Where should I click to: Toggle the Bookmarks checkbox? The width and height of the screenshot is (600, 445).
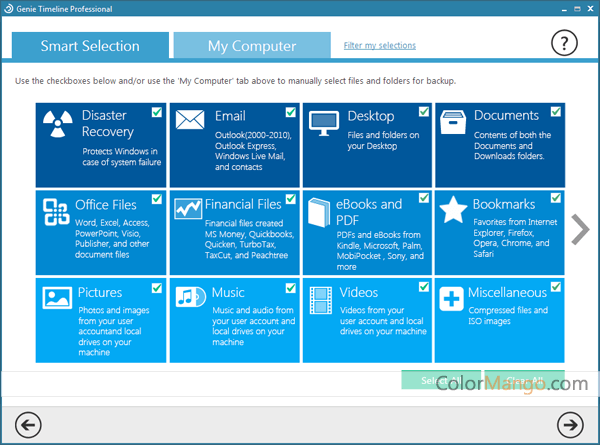click(x=556, y=198)
